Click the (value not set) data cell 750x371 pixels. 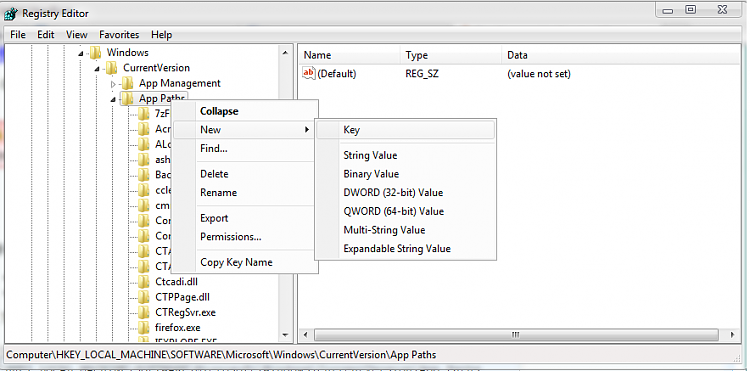pos(539,74)
